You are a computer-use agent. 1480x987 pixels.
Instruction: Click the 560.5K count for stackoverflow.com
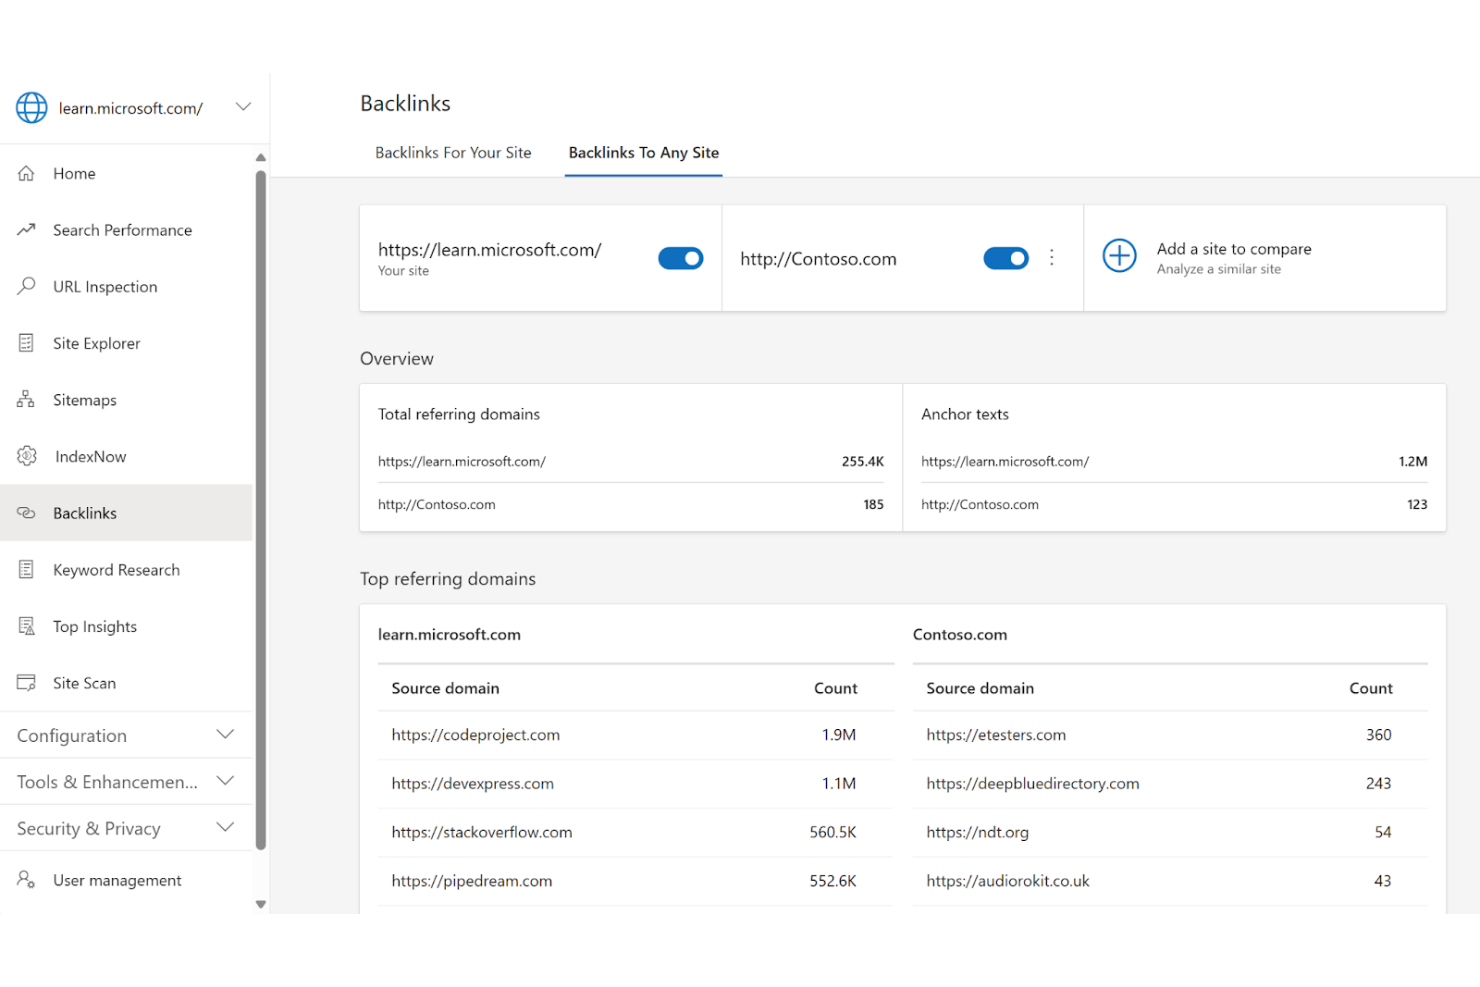tap(833, 832)
